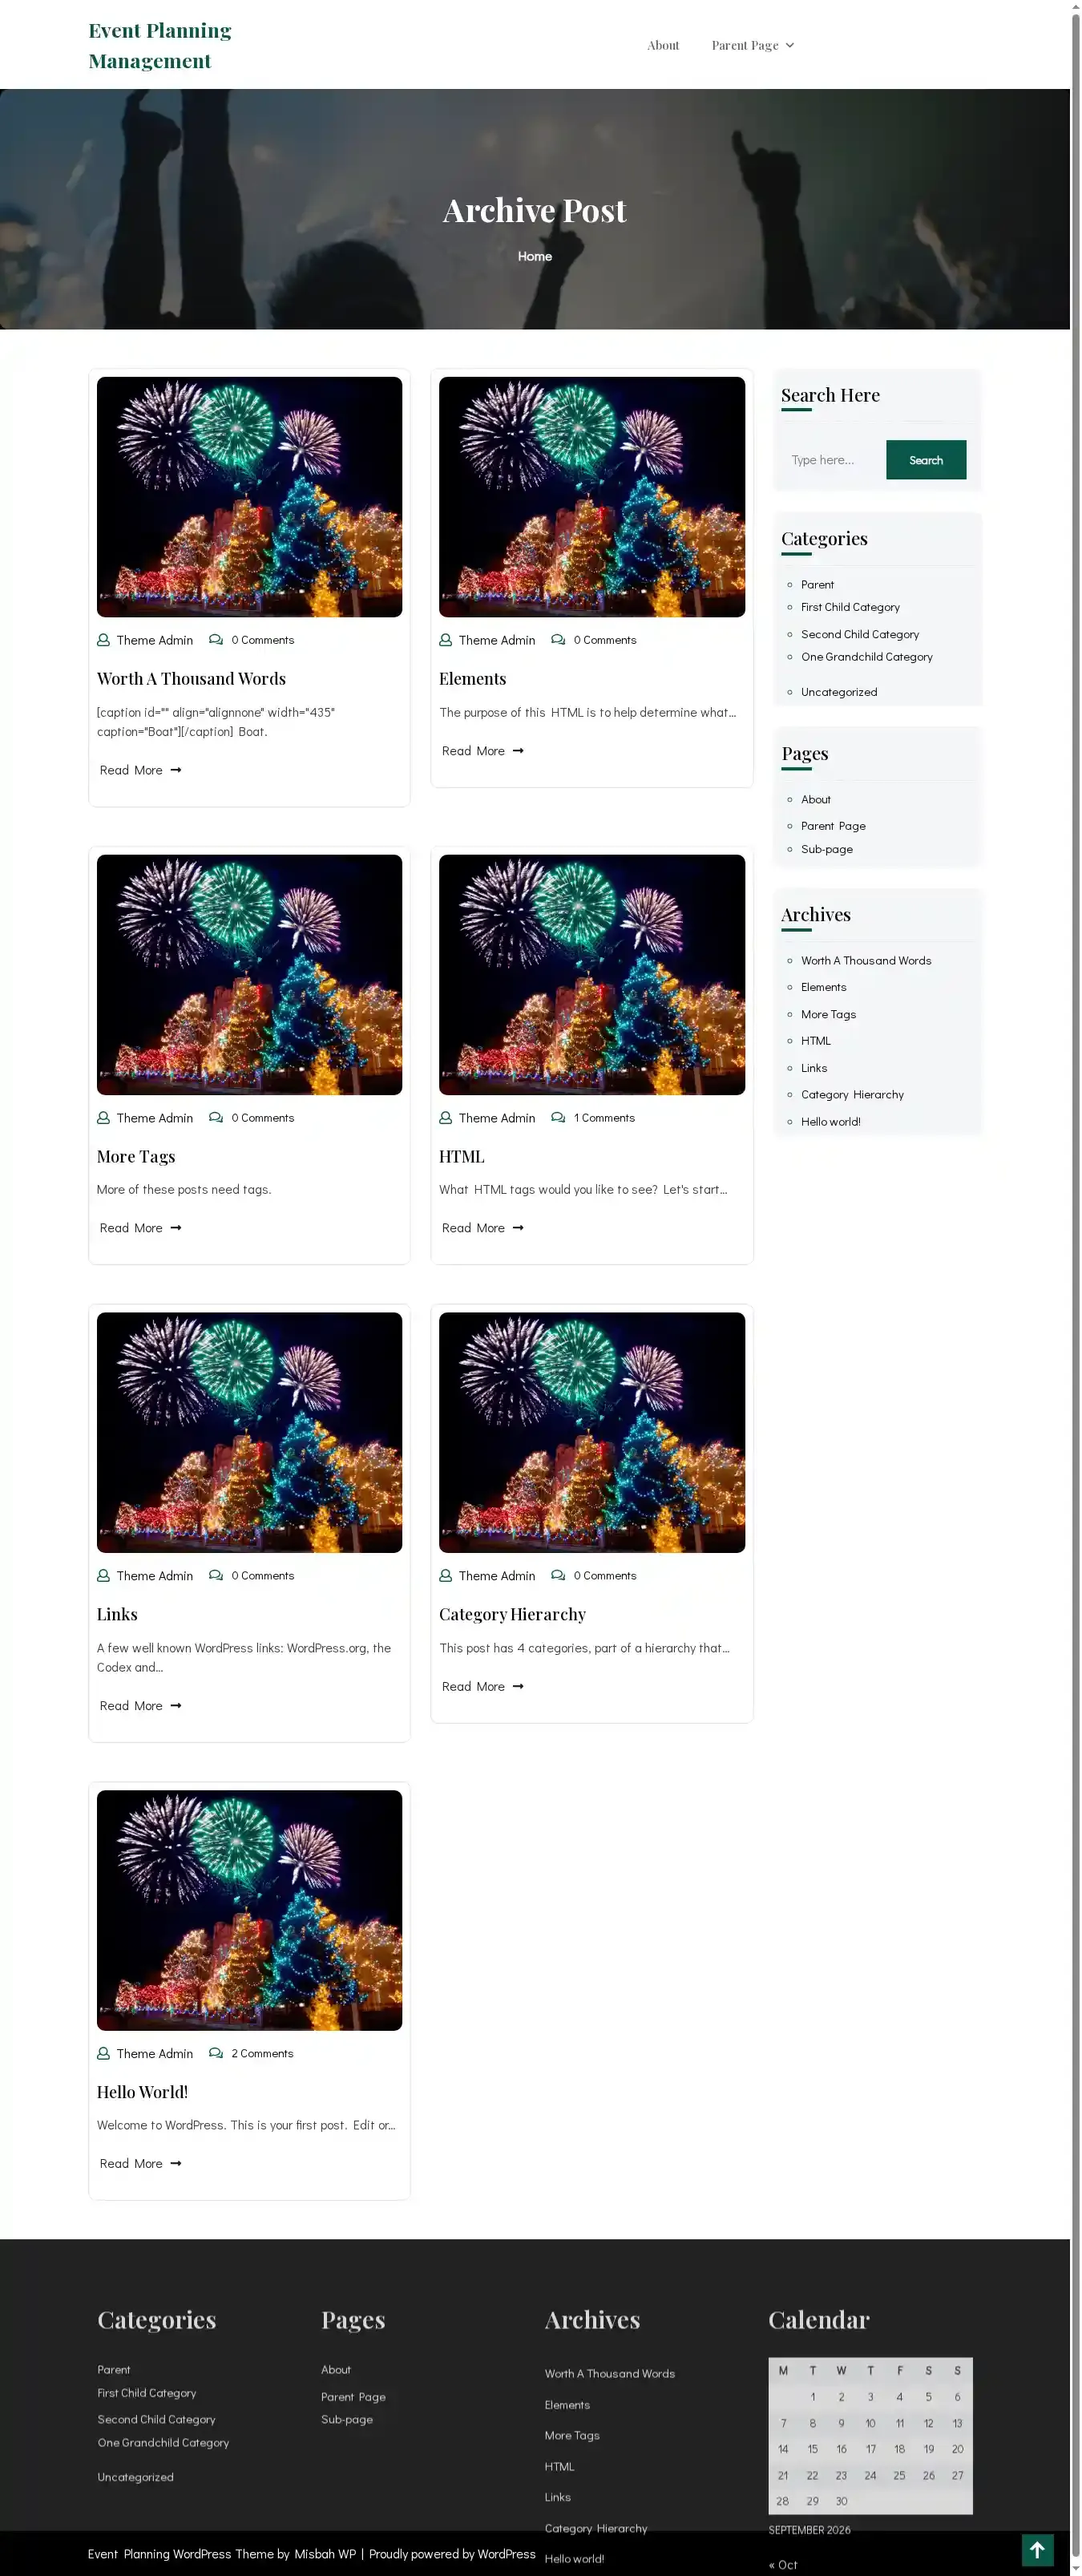Open Worth A Thousand Words in footer Archives
Viewport: 1082px width, 2576px height.
[610, 2373]
